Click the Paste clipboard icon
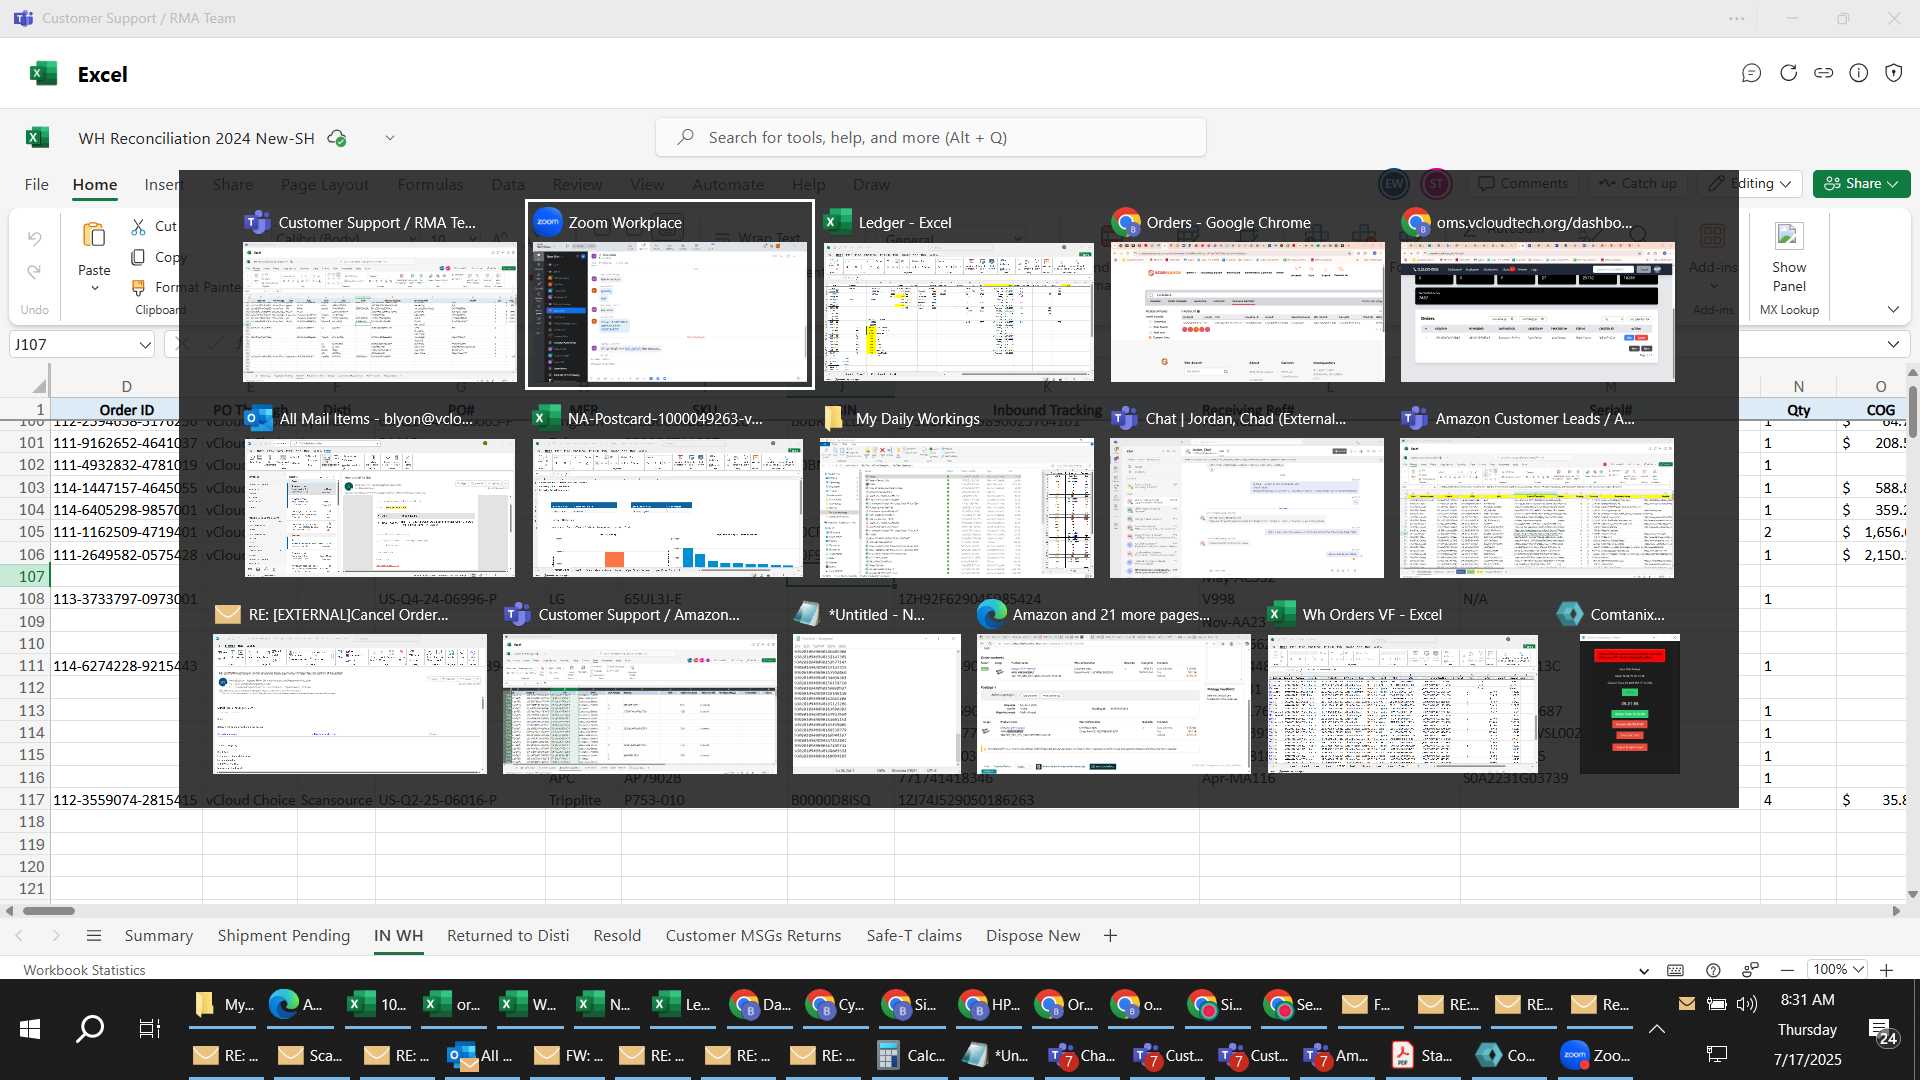The height and width of the screenshot is (1080, 1920). (x=94, y=235)
